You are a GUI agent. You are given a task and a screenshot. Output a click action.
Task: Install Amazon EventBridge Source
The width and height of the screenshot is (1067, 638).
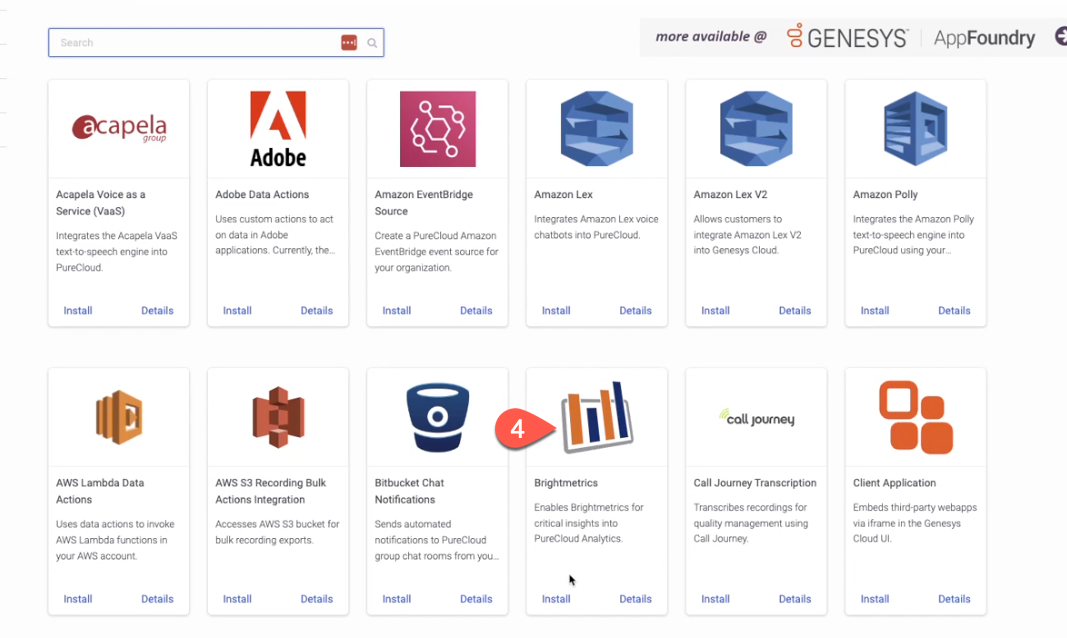396,310
